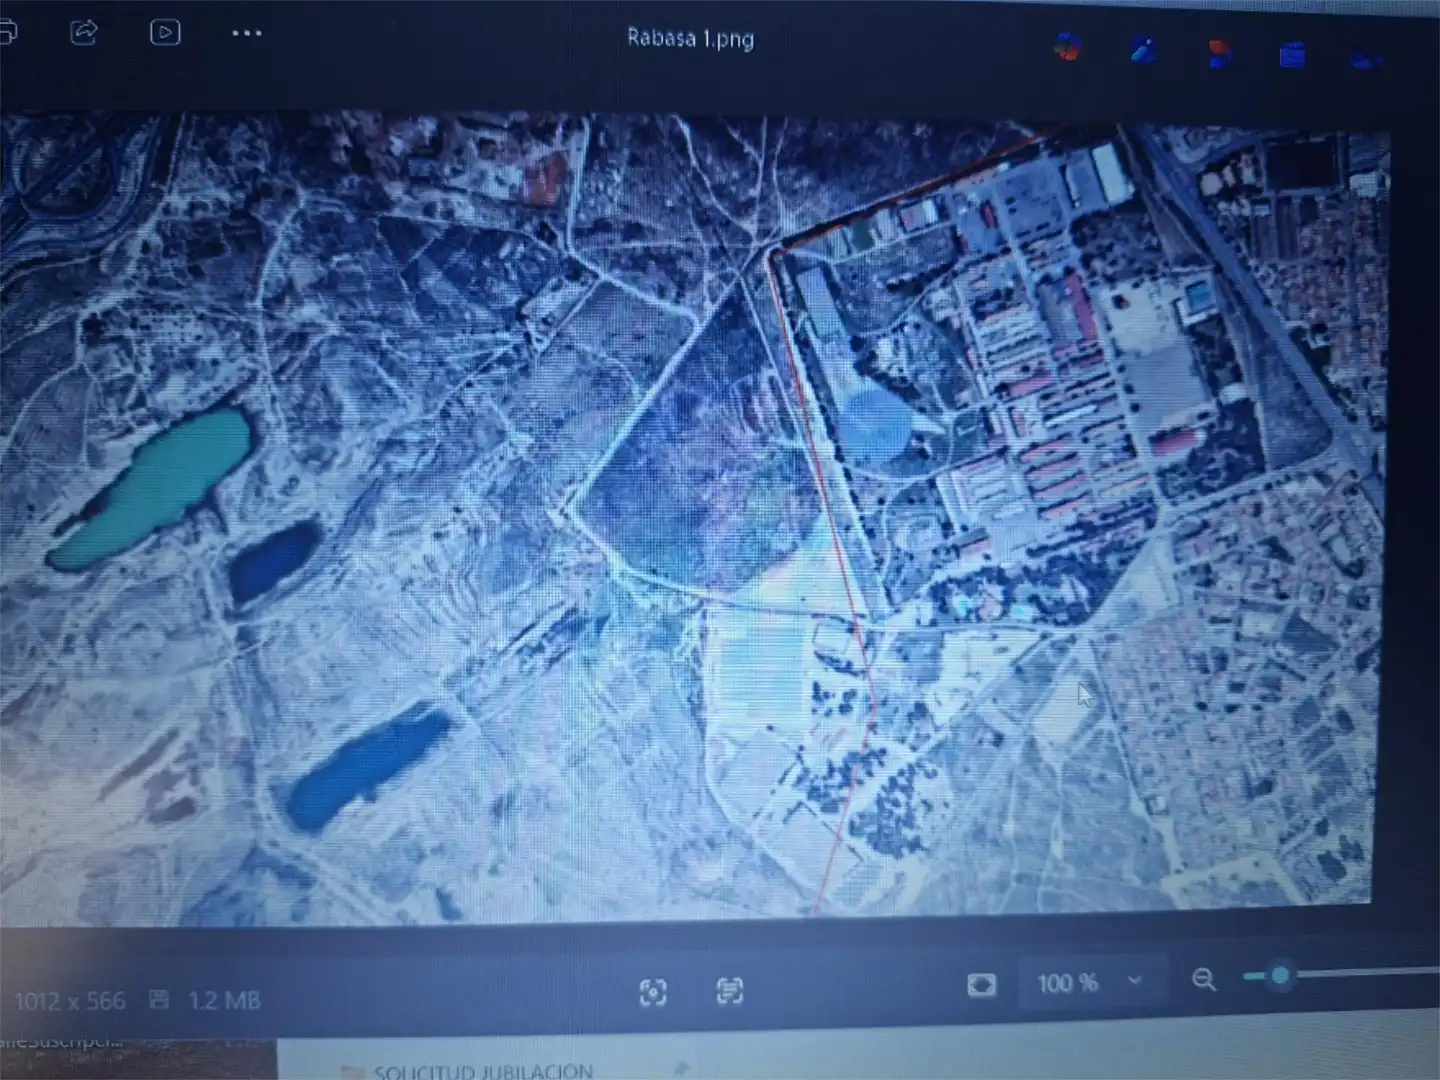Viewport: 1440px width, 1080px height.
Task: Toggle the fit-to-window icon beside 100 %
Action: click(982, 985)
